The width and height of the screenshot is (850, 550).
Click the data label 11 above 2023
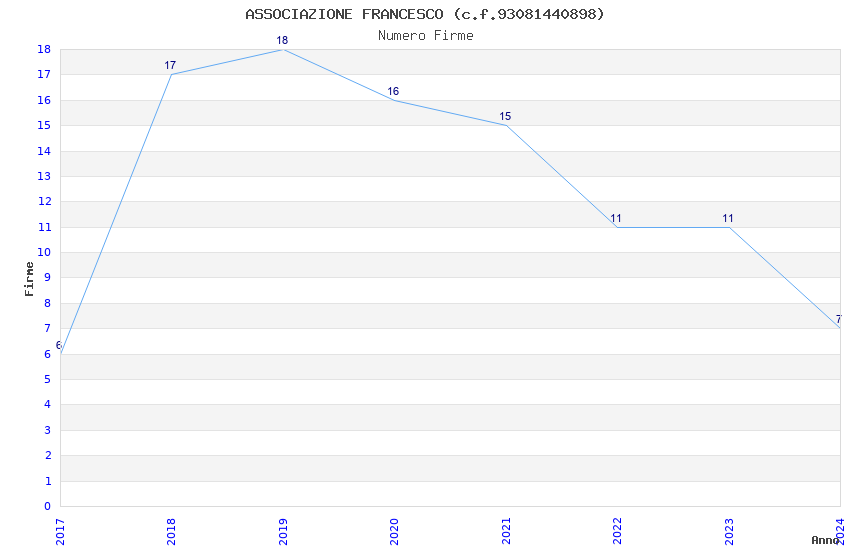tap(727, 218)
